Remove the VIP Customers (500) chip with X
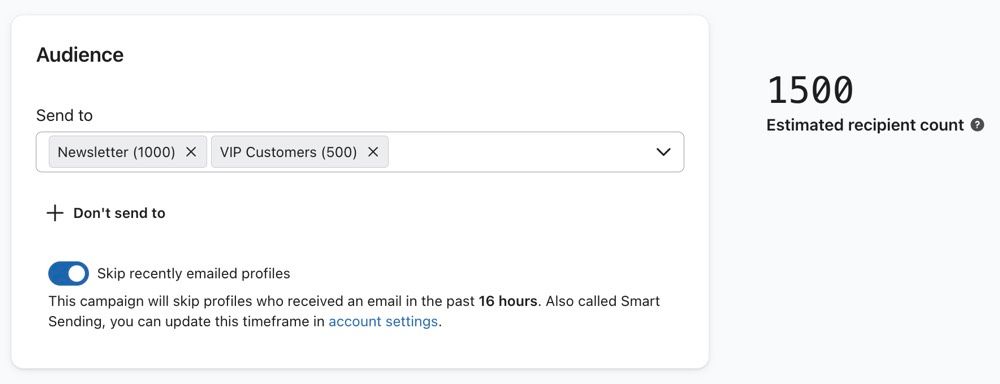 point(373,152)
